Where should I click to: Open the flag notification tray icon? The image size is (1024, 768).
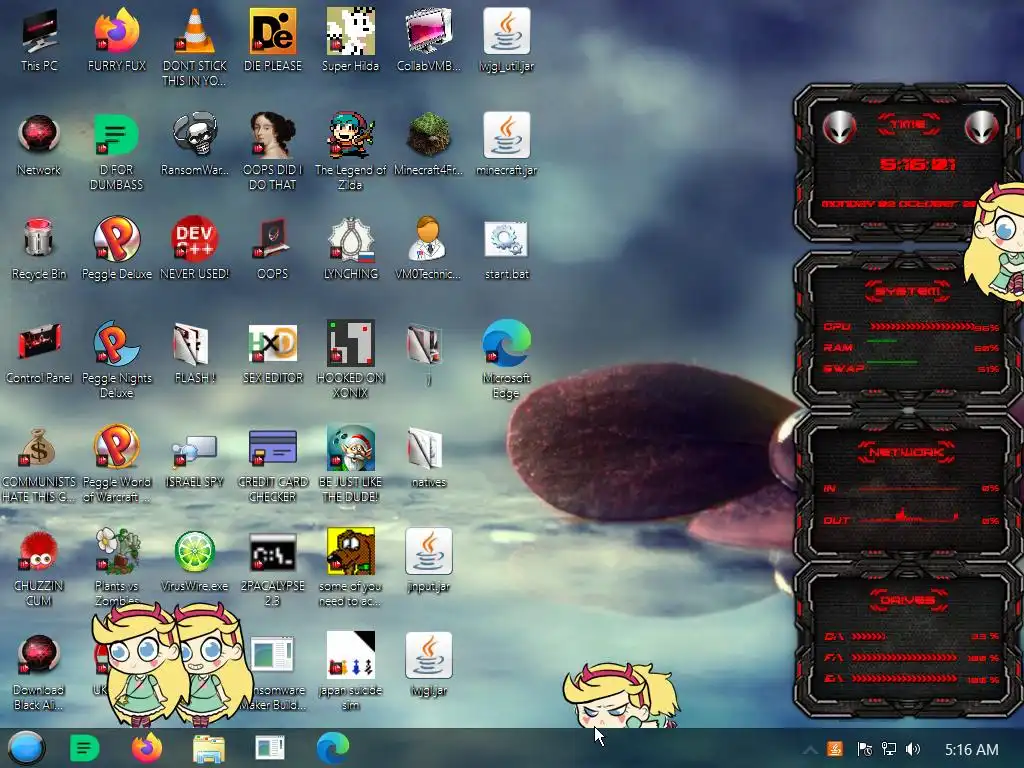(864, 749)
